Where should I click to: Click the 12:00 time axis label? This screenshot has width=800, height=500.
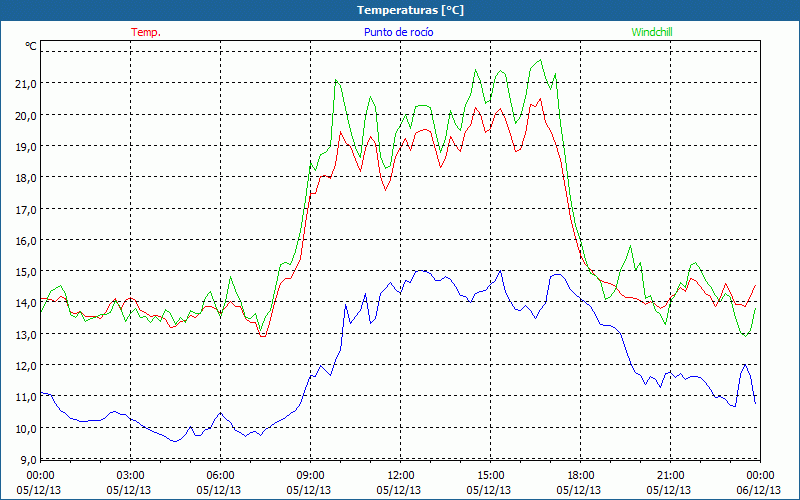pos(401,476)
